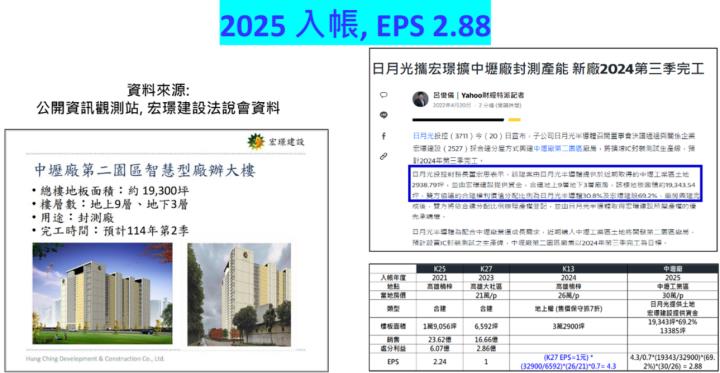720x373 pixels.
Task: Click the dark chat message icon in article sidebar
Action: [x=383, y=115]
